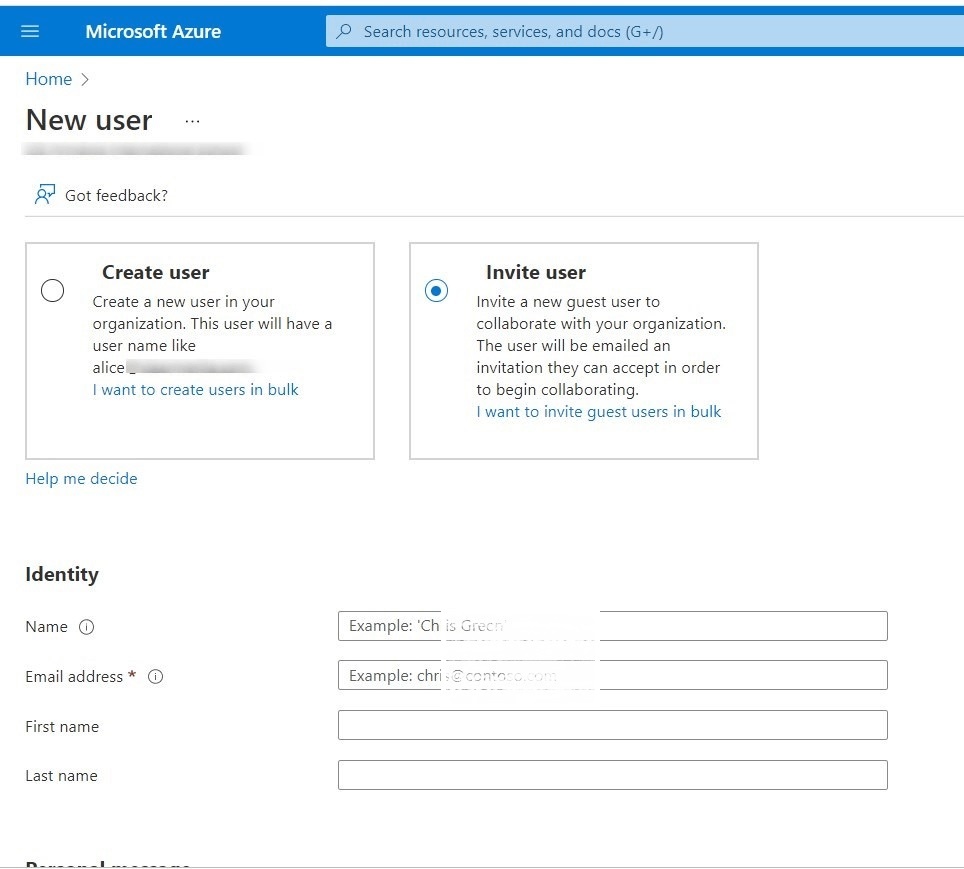Click into the First name input field
The image size is (964, 869).
612,725
